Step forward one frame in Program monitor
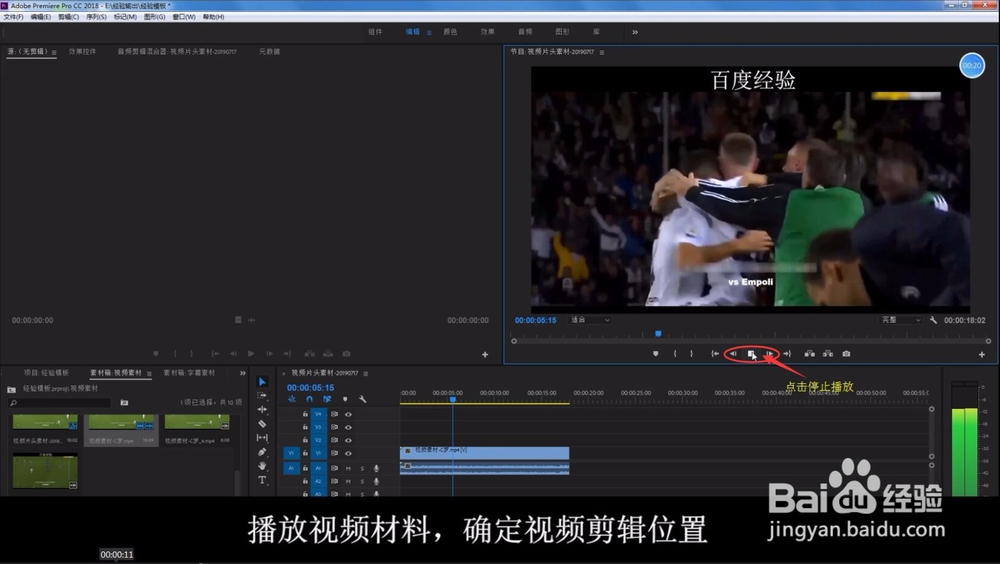Image resolution: width=1000 pixels, height=564 pixels. [769, 353]
